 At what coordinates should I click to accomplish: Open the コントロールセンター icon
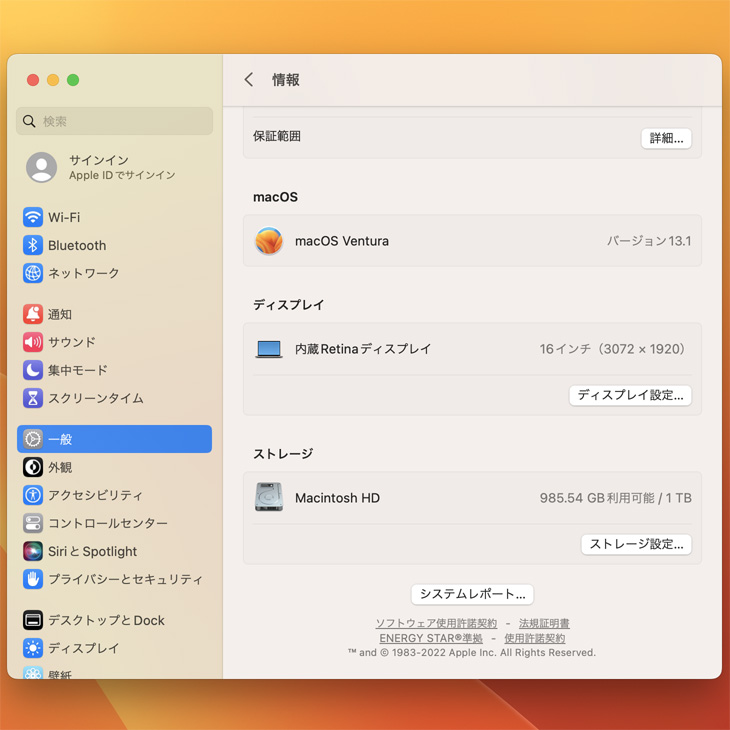coord(33,523)
